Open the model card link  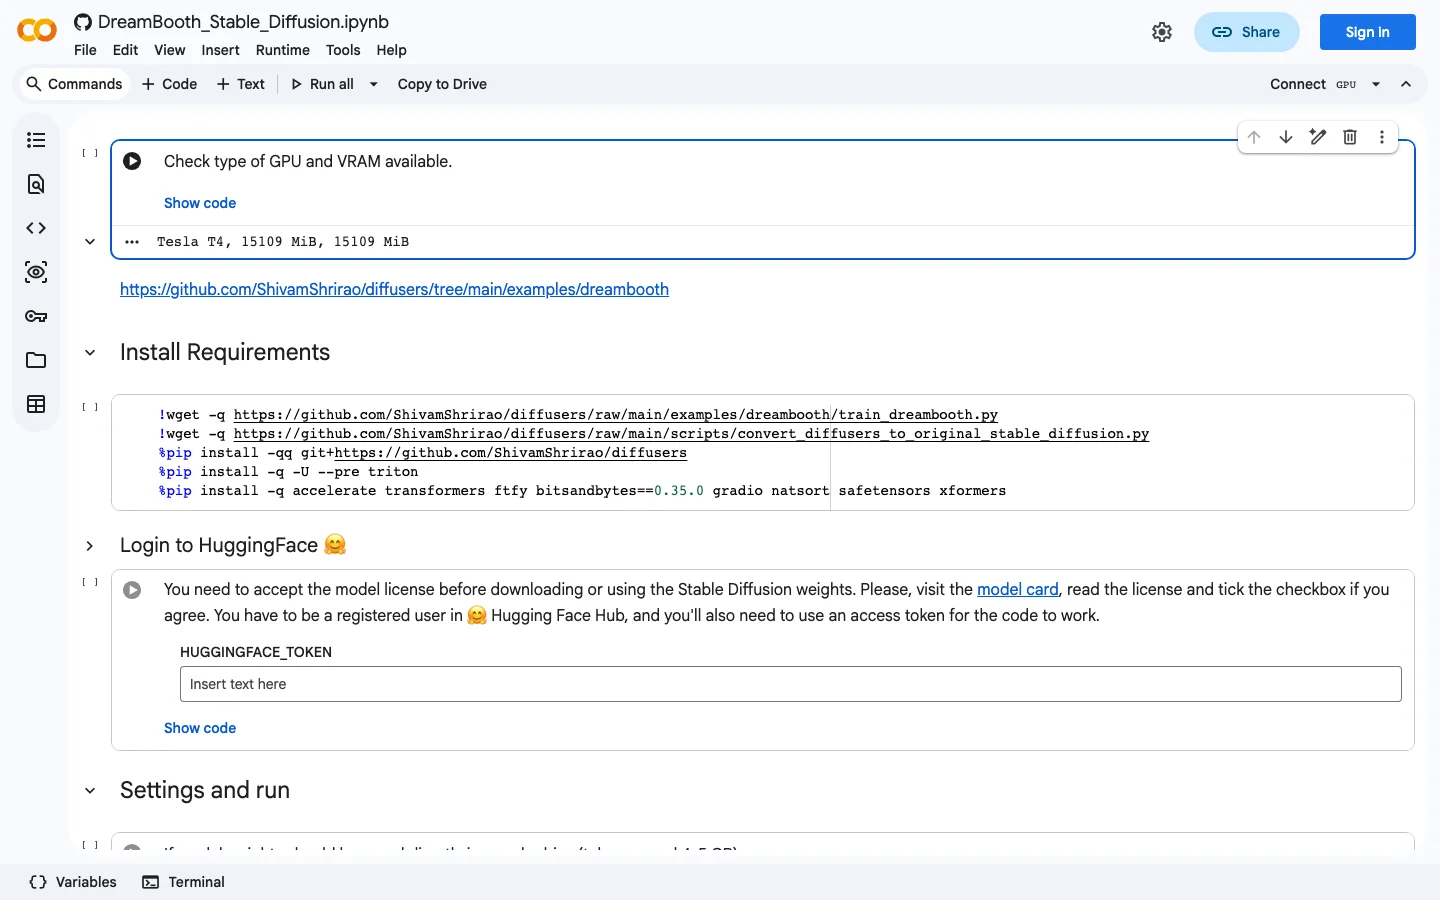pyautogui.click(x=1017, y=589)
